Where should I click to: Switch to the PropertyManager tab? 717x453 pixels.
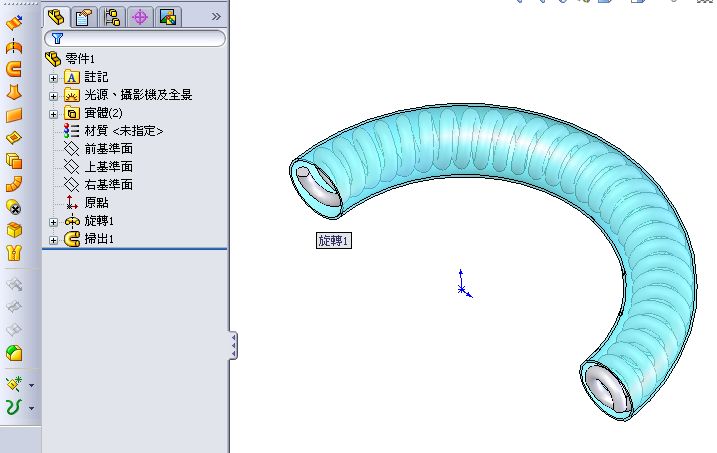(84, 18)
